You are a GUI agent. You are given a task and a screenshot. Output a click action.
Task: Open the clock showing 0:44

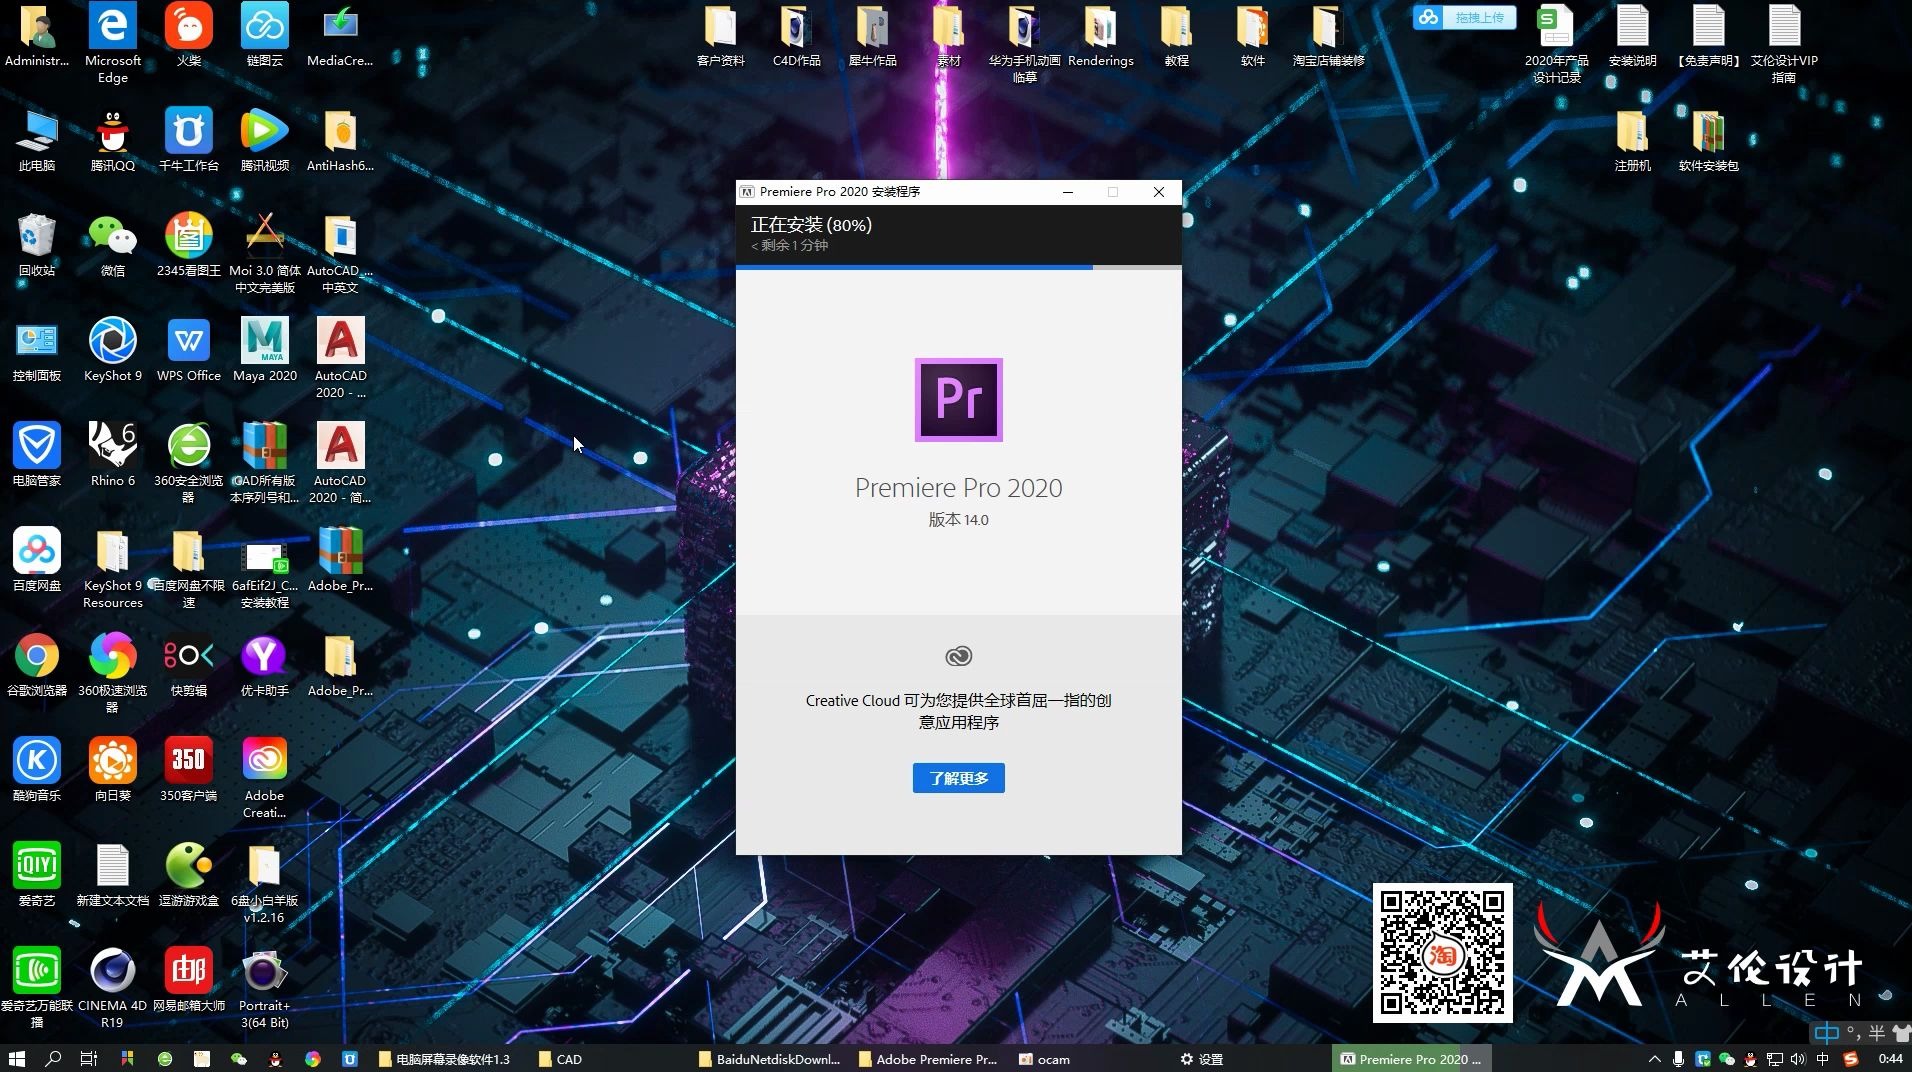click(1890, 1059)
